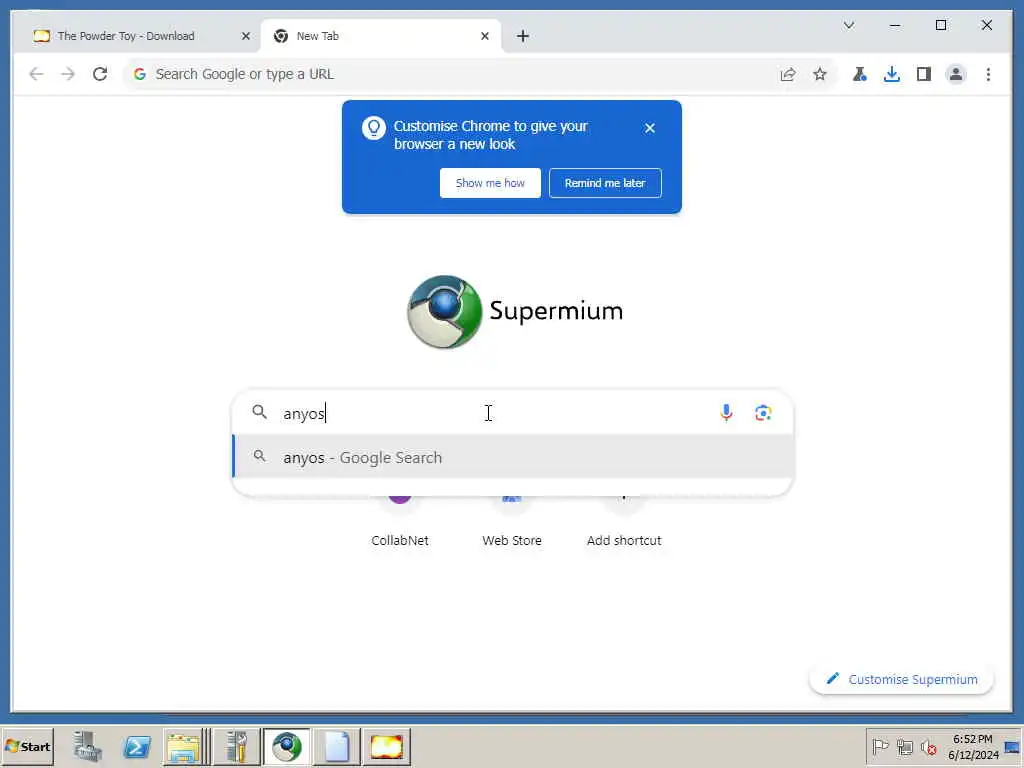The image size is (1024, 768).
Task: Click the lightbulb icon in the popup
Action: tap(374, 128)
